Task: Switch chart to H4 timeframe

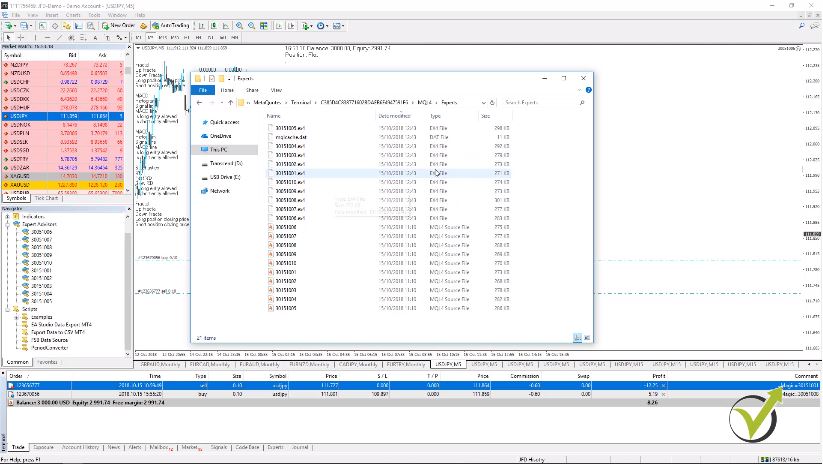Action: click(198, 38)
